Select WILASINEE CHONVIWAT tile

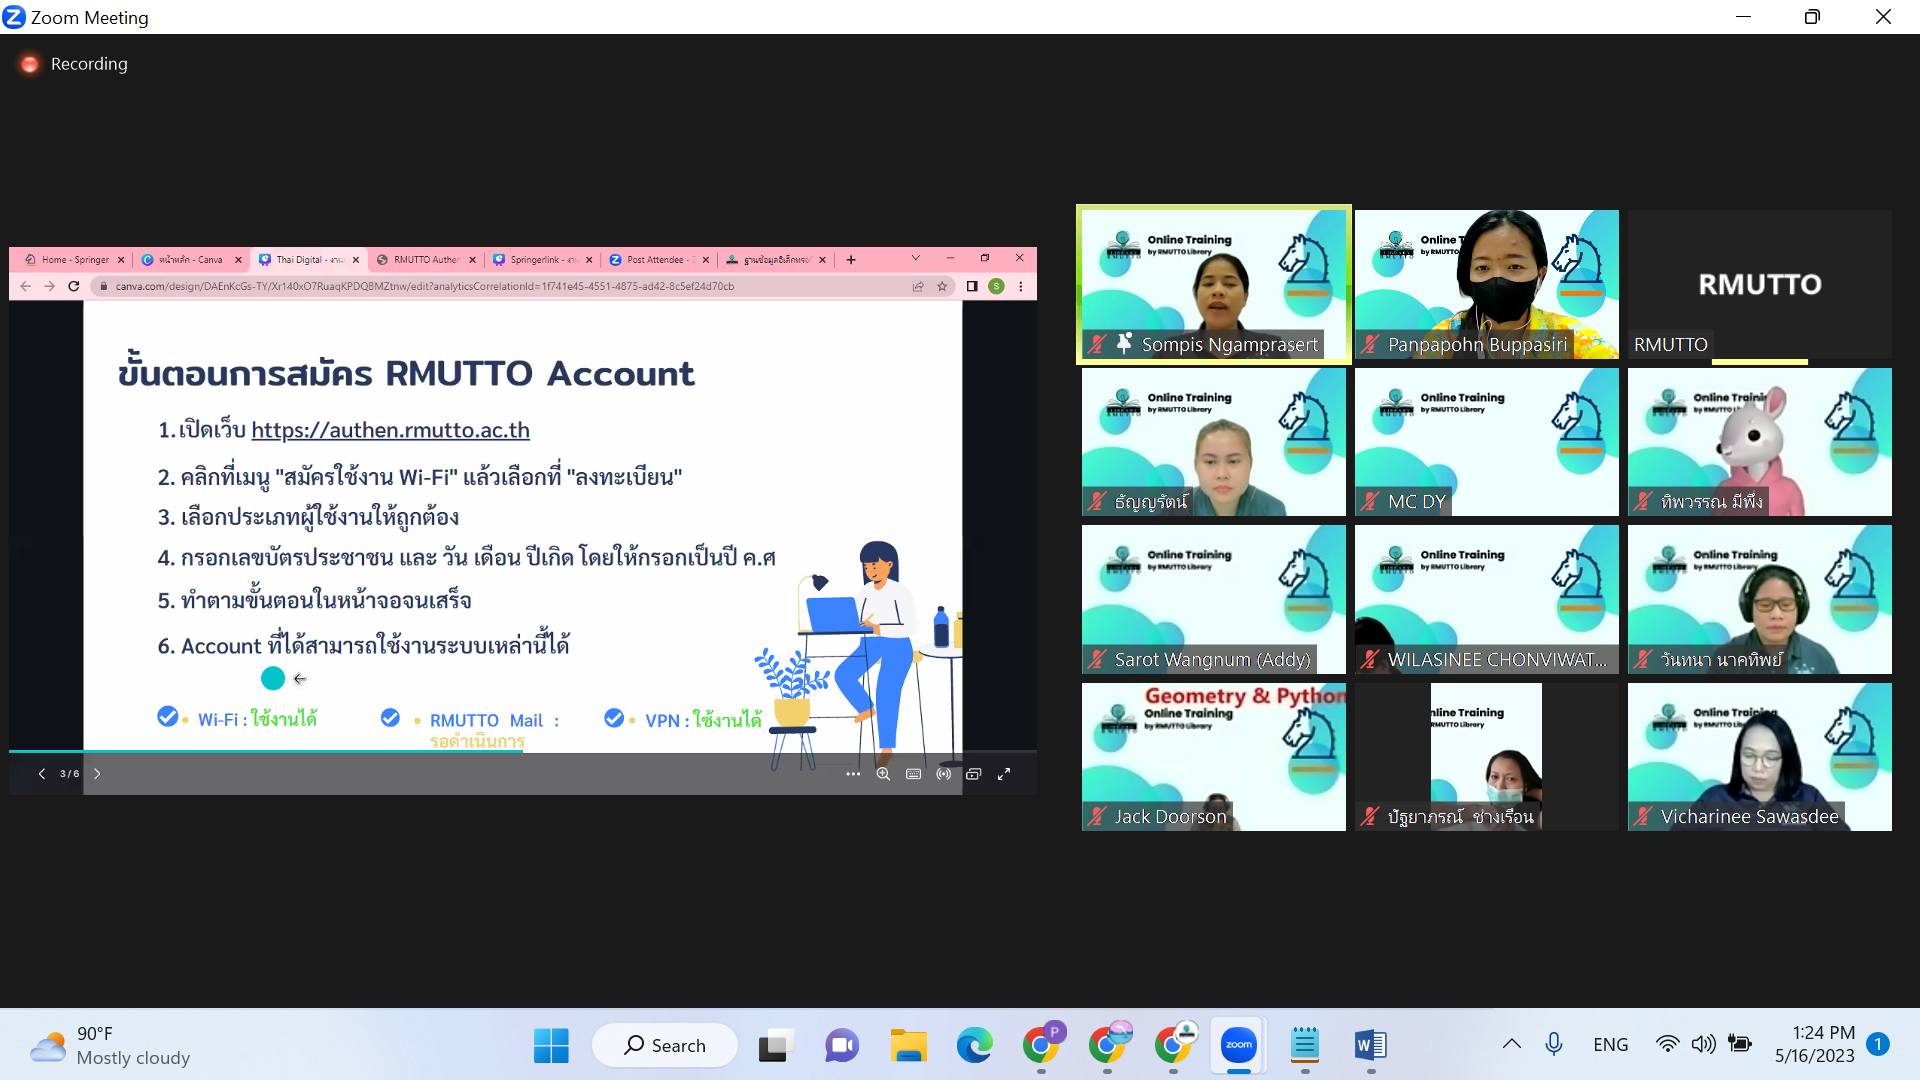(1487, 599)
